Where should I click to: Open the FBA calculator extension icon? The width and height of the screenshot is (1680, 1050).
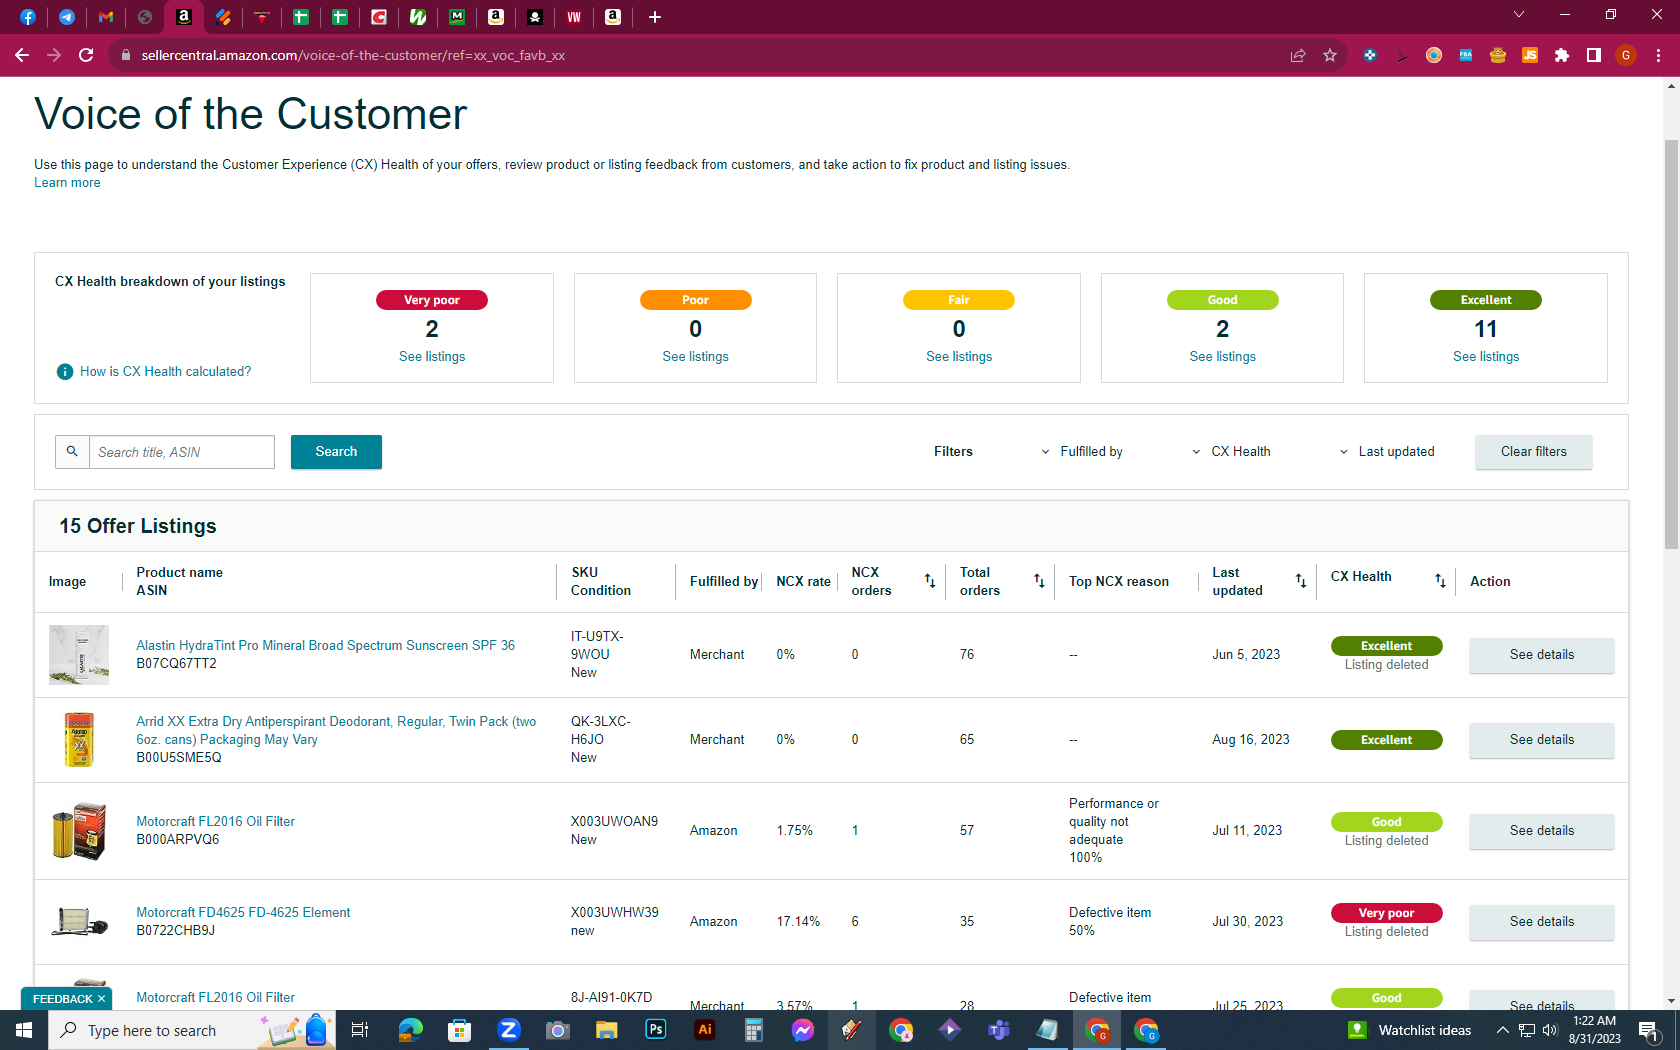1466,55
